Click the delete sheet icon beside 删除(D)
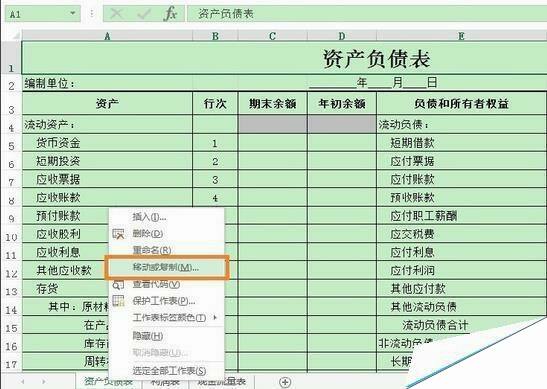 click(x=118, y=234)
